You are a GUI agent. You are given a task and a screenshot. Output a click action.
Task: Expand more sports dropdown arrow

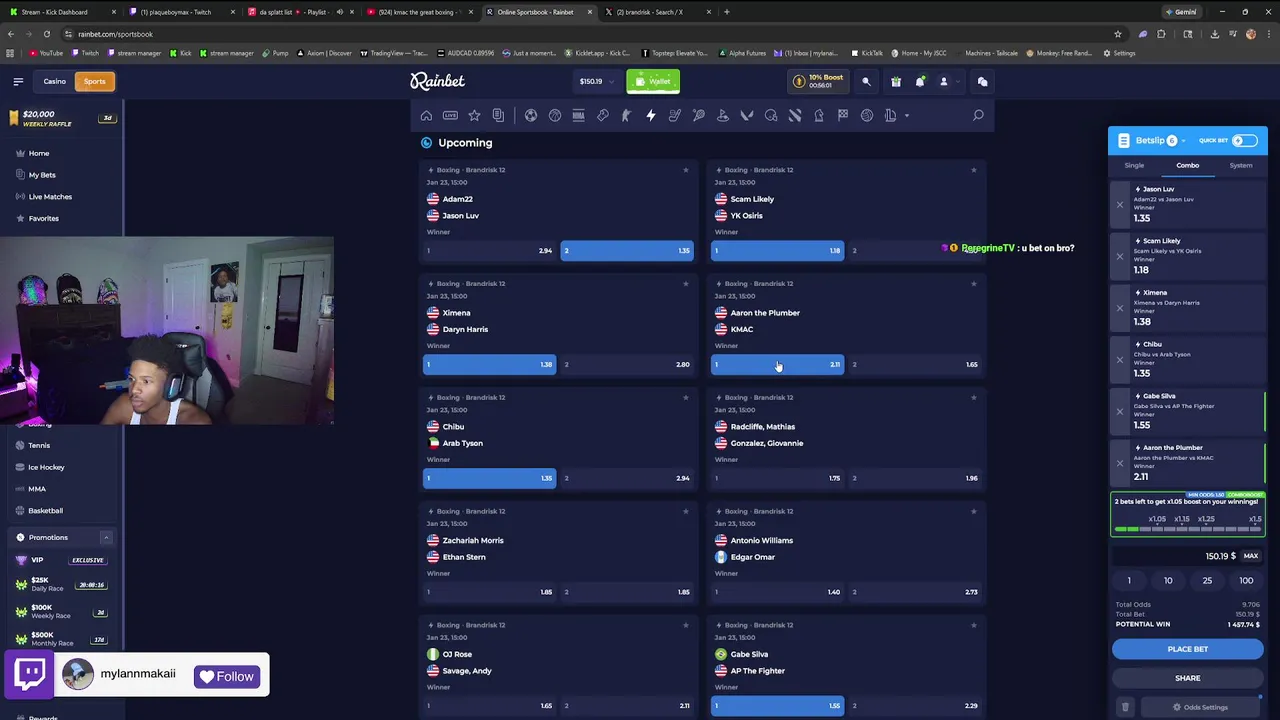[x=907, y=116]
